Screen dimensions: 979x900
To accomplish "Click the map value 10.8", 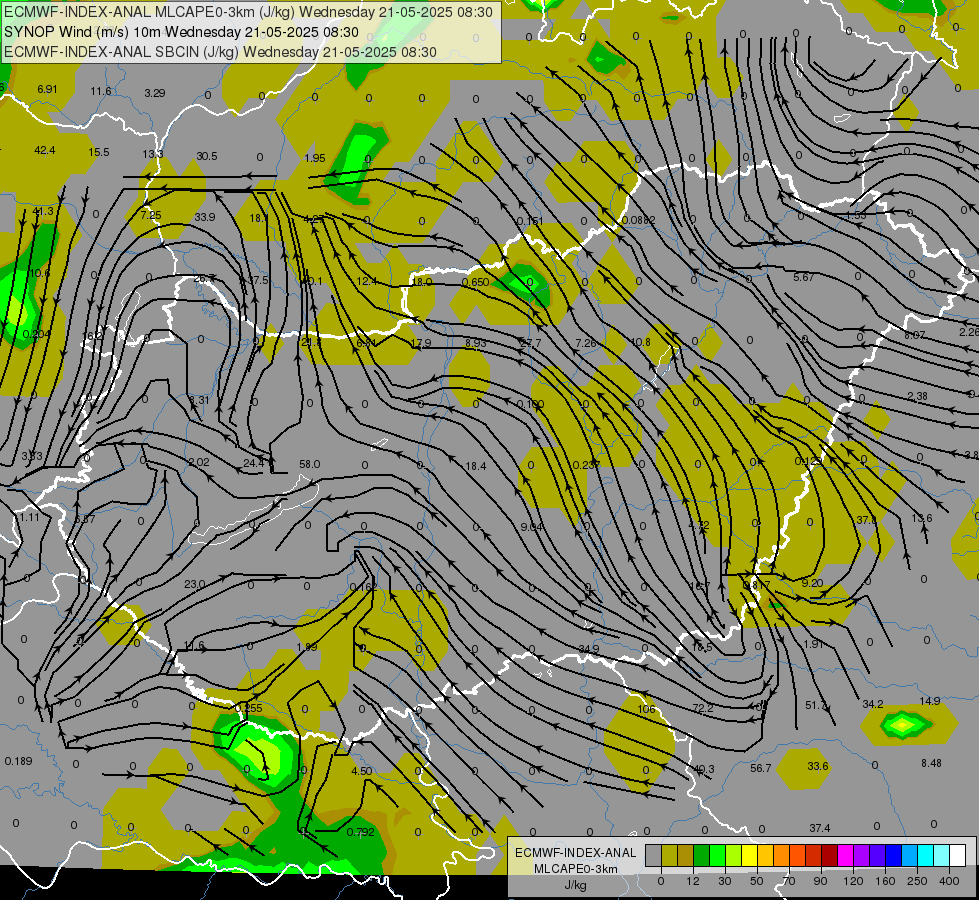I will 641,342.
